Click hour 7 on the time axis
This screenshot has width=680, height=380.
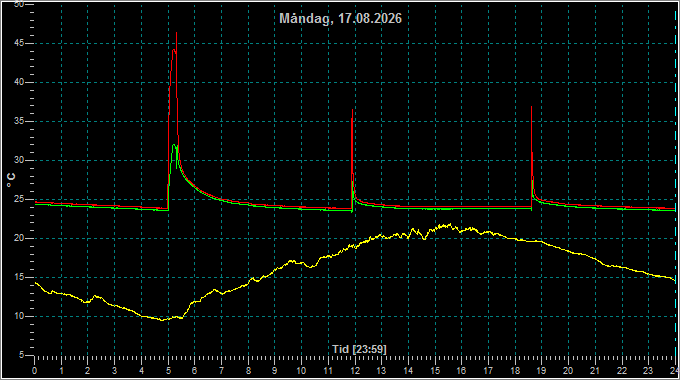click(x=221, y=371)
